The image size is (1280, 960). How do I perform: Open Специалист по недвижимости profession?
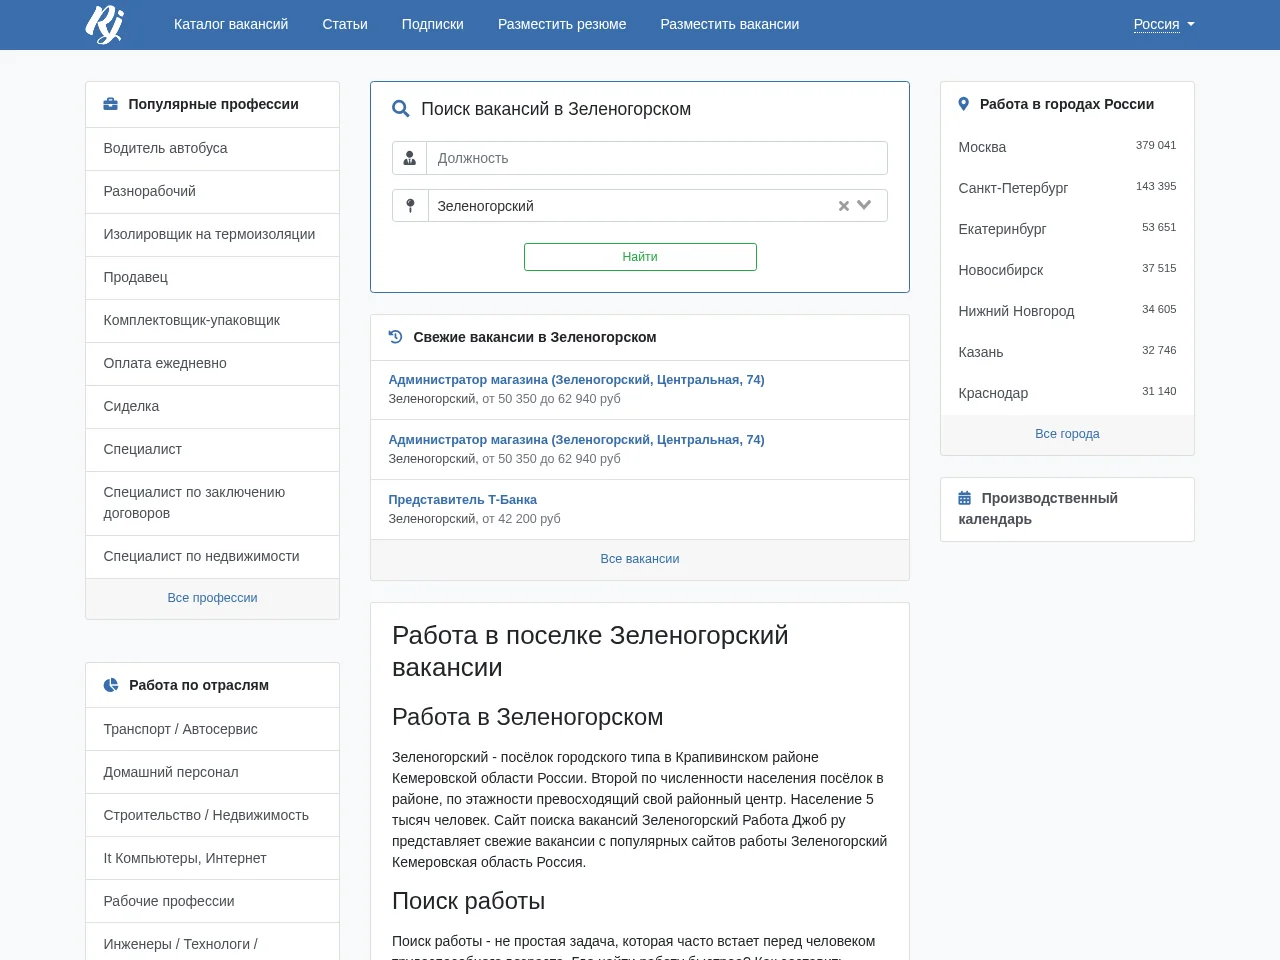[x=212, y=556]
